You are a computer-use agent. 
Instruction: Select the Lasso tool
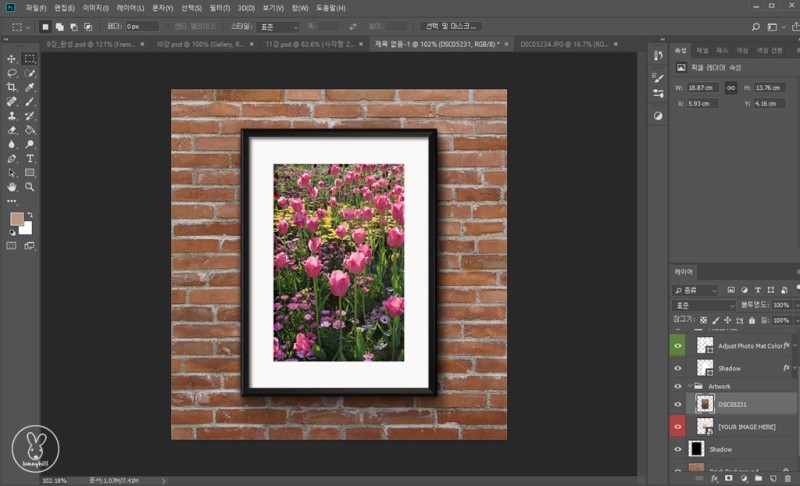click(12, 73)
